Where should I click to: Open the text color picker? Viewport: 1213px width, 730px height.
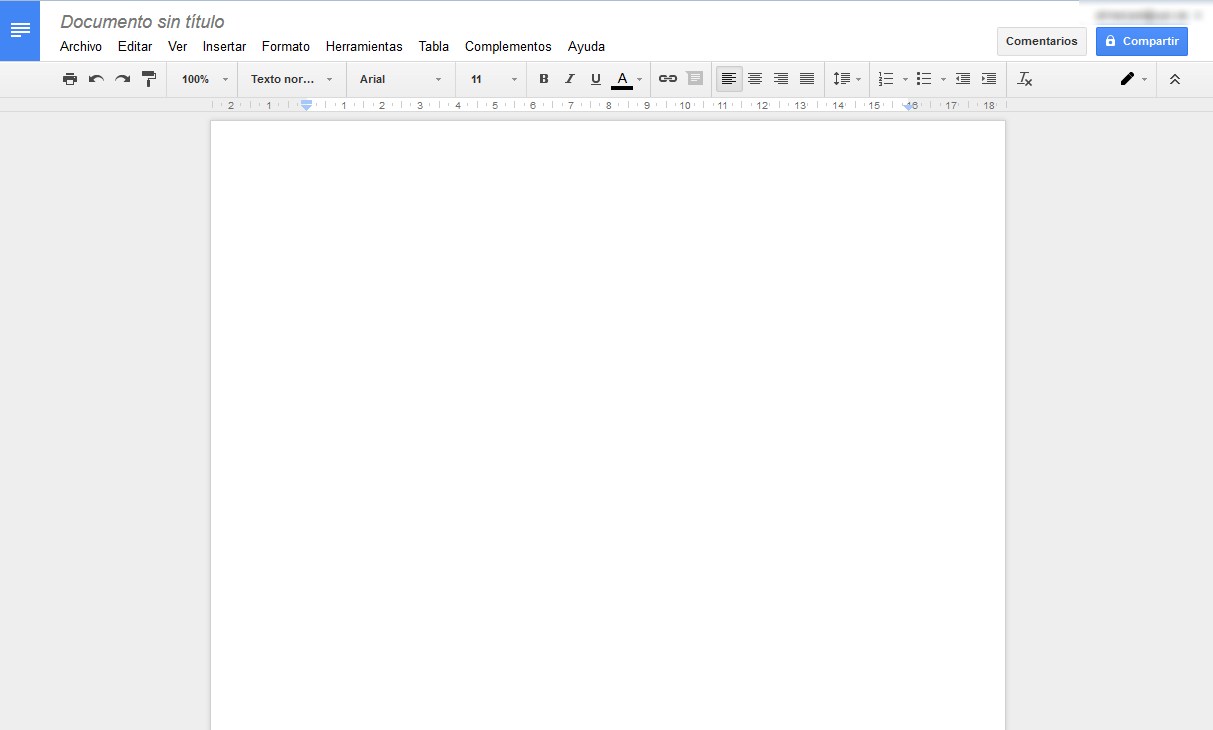click(x=622, y=79)
